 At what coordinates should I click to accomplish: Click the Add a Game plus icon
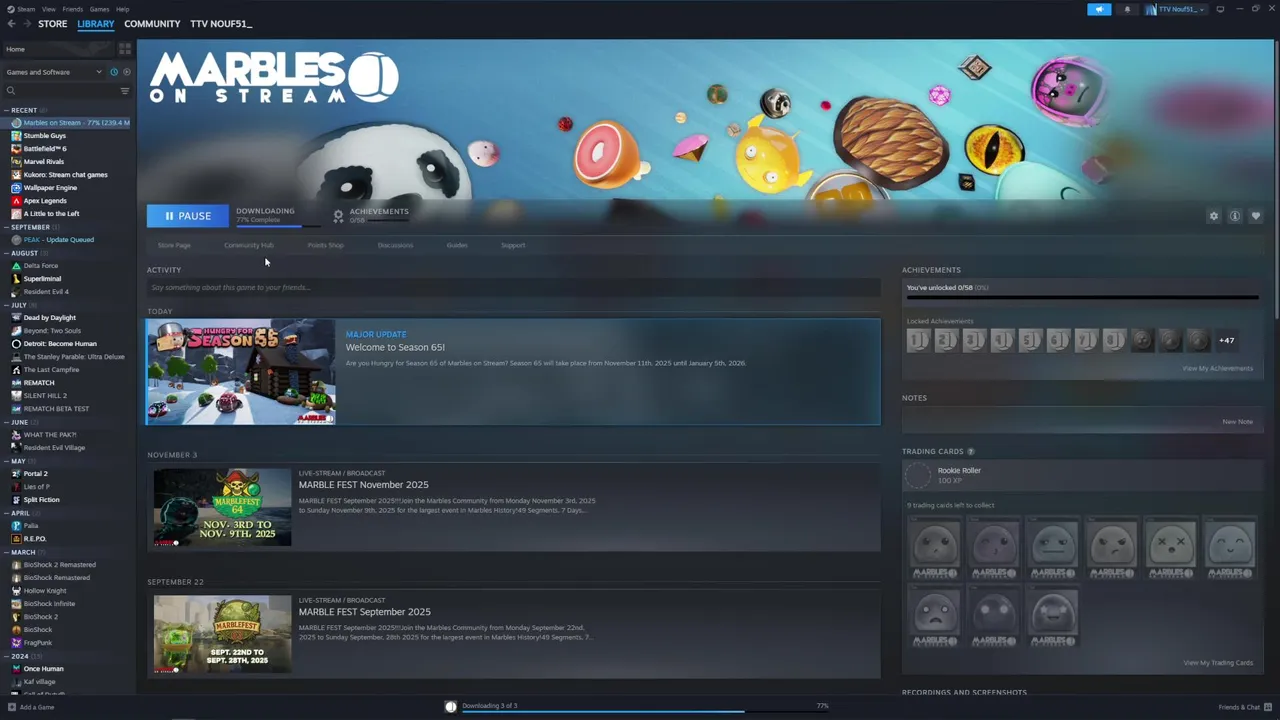coord(12,707)
